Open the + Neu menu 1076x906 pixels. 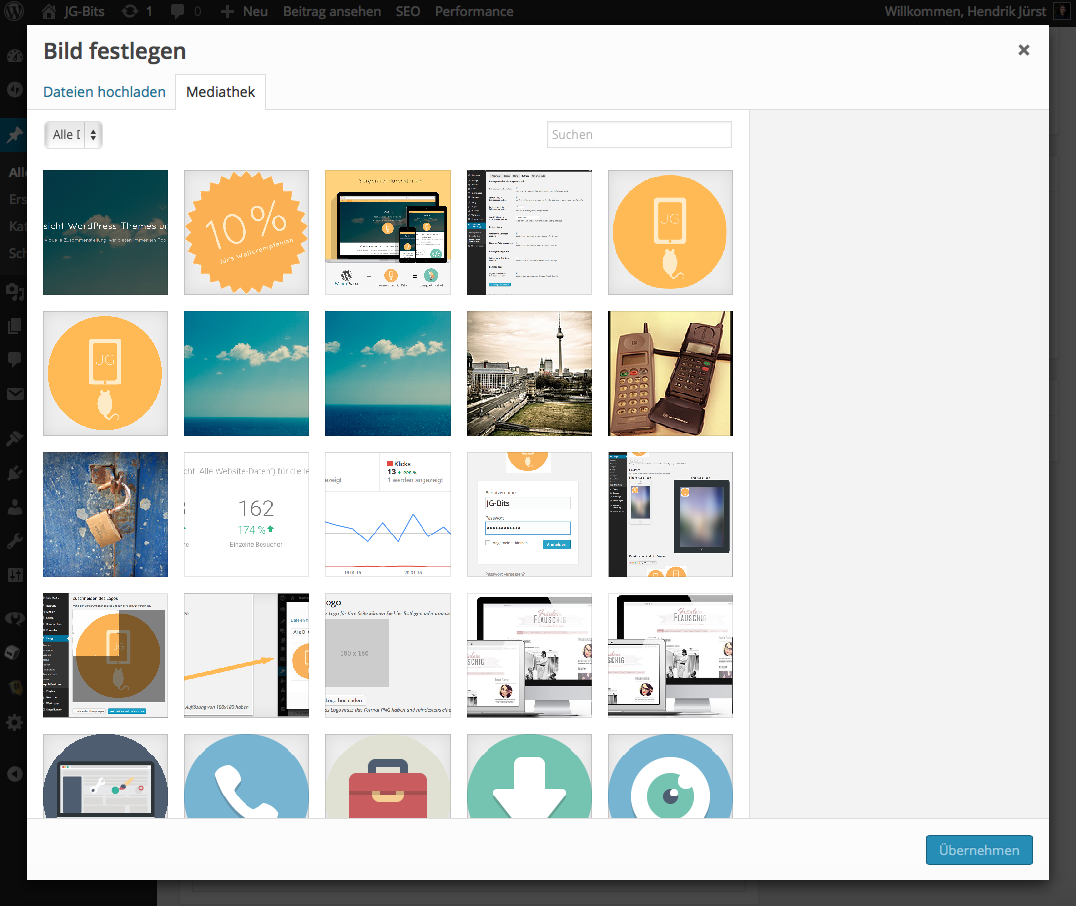[244, 12]
